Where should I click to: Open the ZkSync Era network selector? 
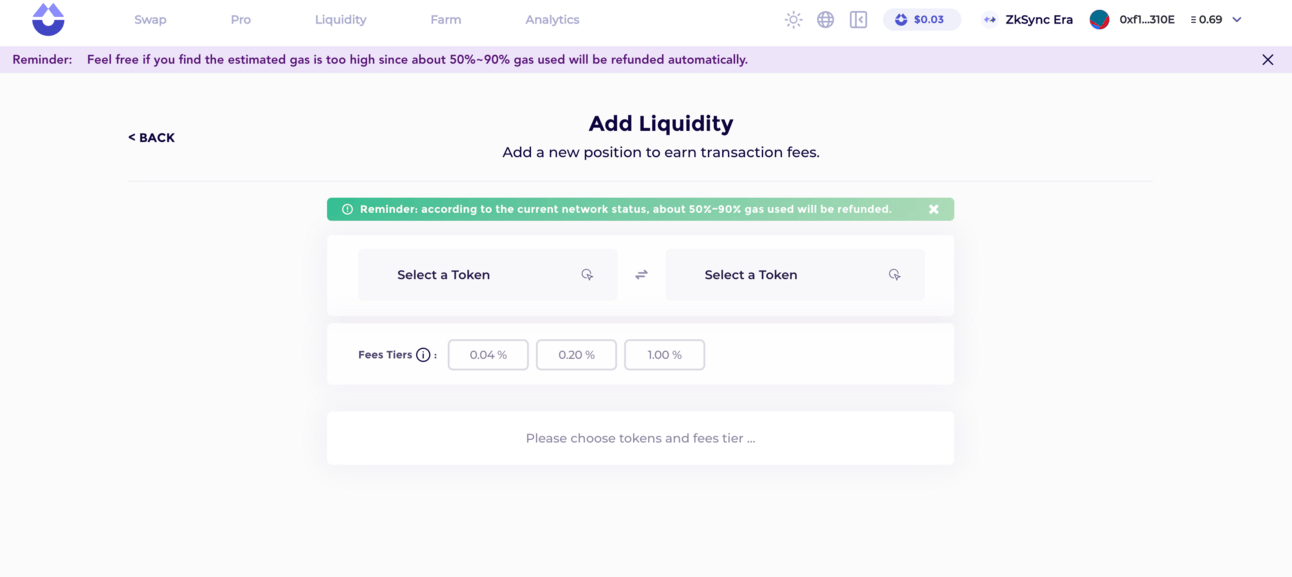(1027, 19)
